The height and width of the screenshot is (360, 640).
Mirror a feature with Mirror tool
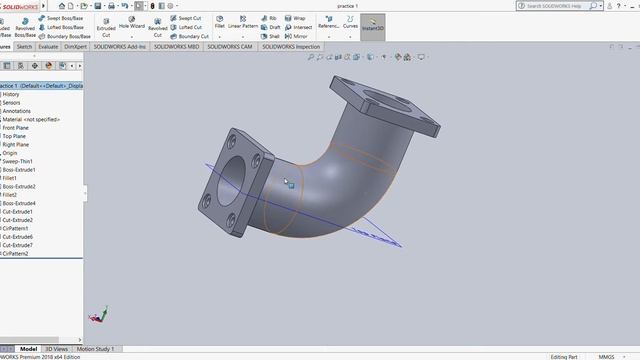[x=296, y=36]
